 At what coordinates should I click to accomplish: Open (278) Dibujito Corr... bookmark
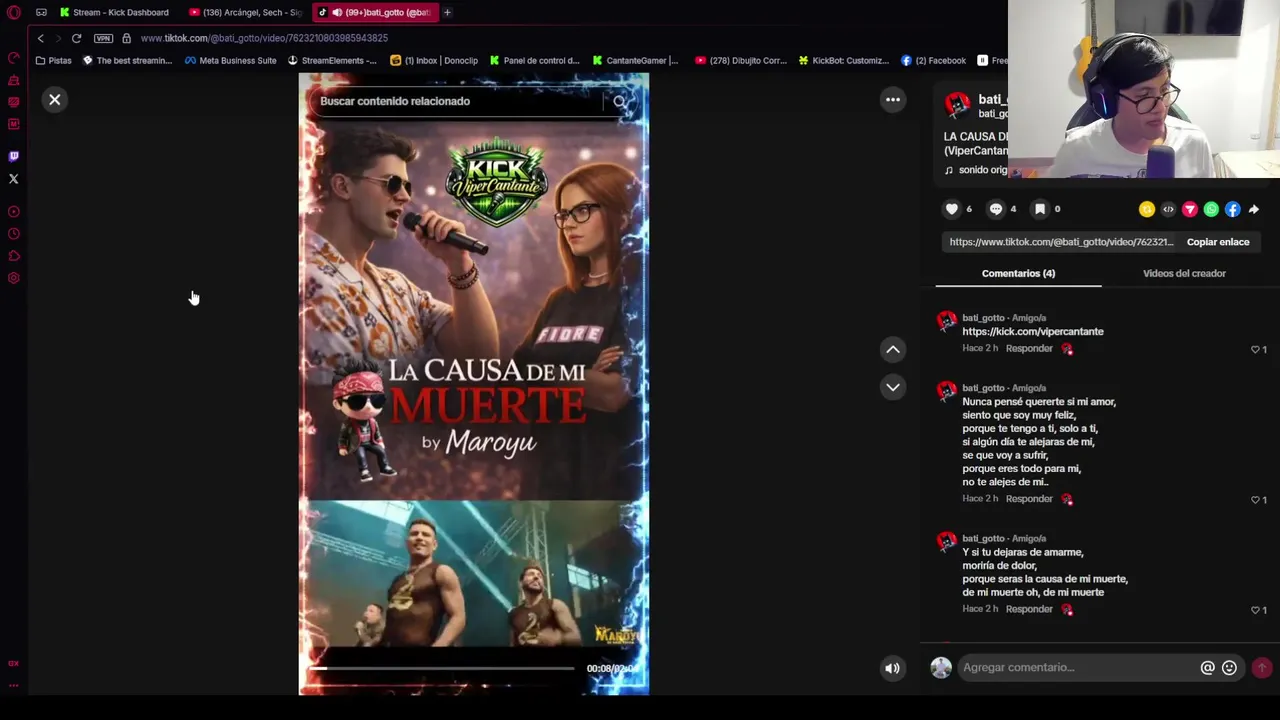[741, 60]
